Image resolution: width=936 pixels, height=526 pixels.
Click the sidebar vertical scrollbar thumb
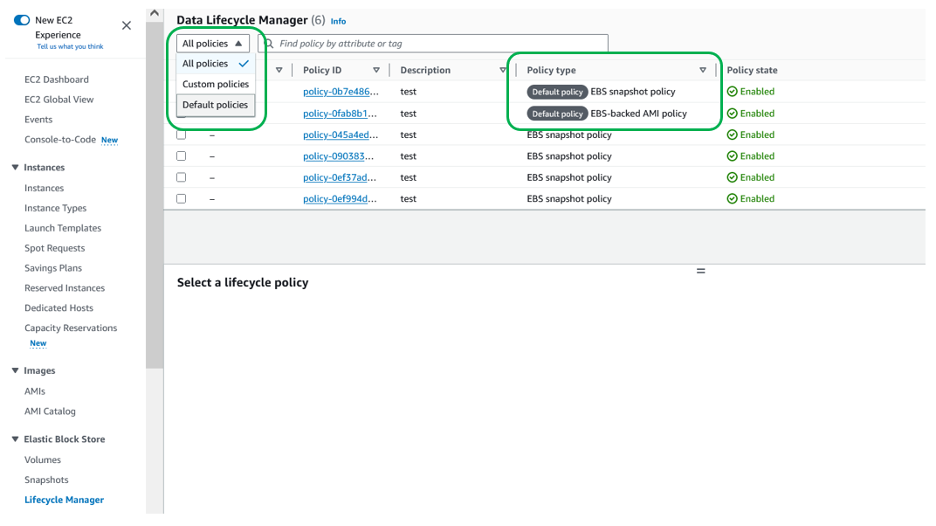[155, 194]
